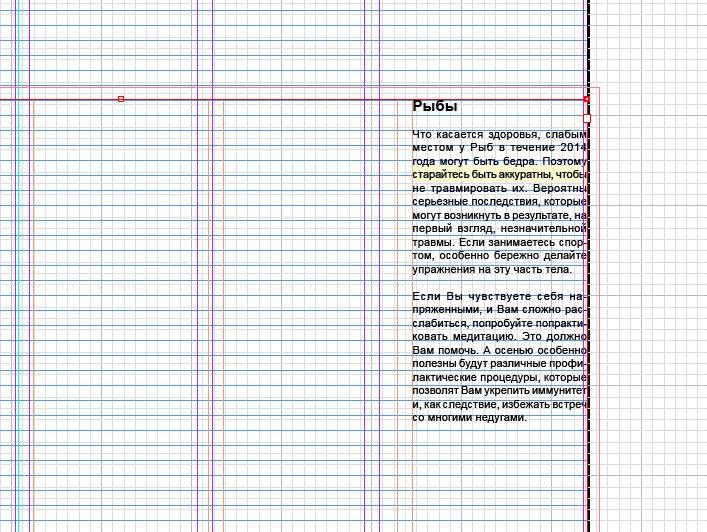Click the word "иммунитет" near the paragraph end
Image resolution: width=707 pixels, height=532 pixels.
[x=559, y=390]
